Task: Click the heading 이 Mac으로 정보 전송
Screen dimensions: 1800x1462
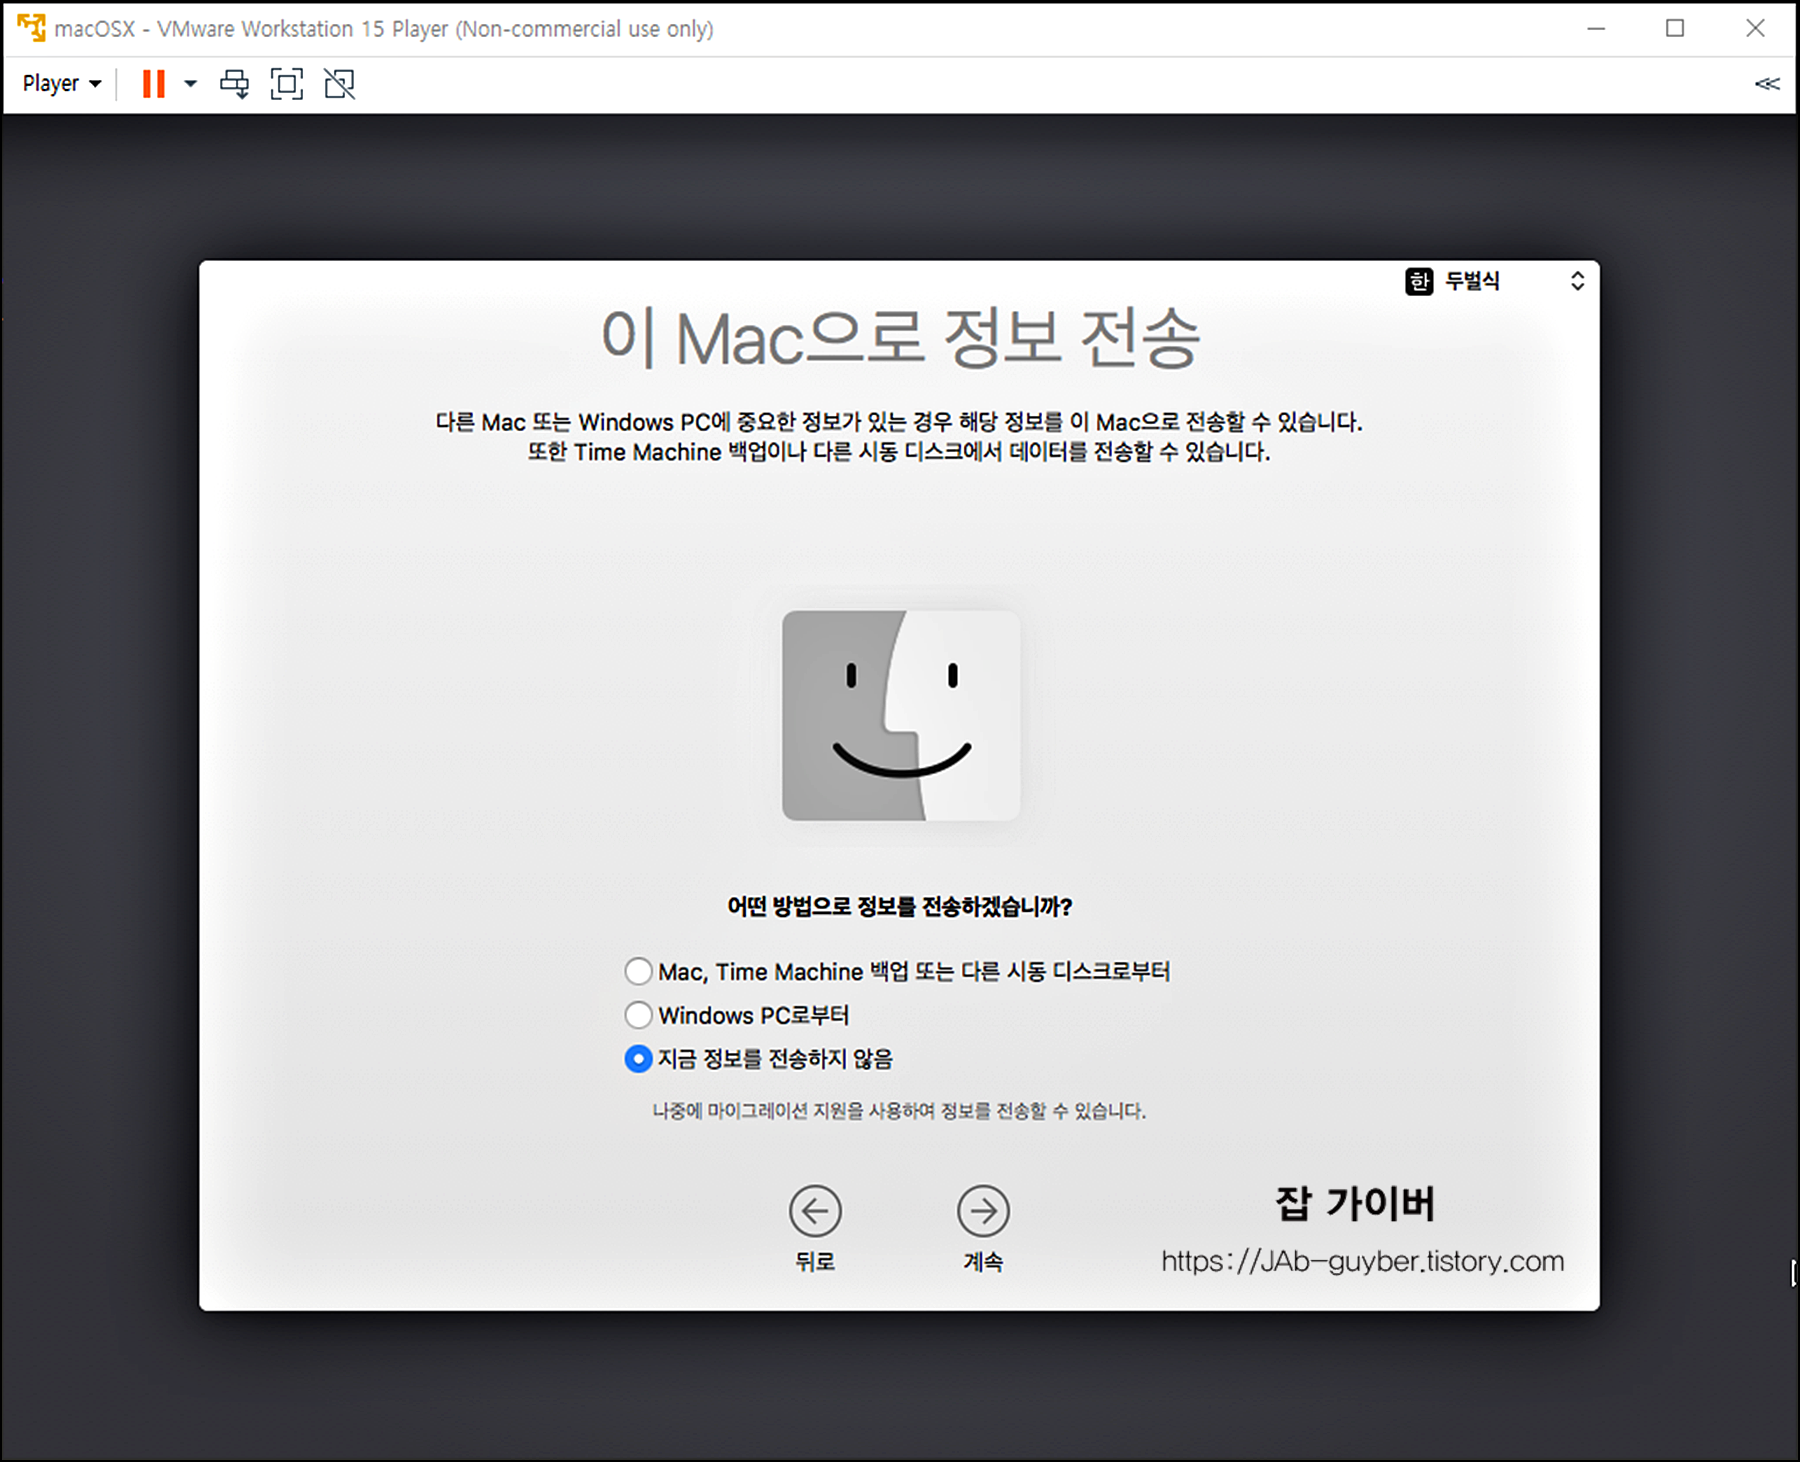Action: tap(900, 338)
